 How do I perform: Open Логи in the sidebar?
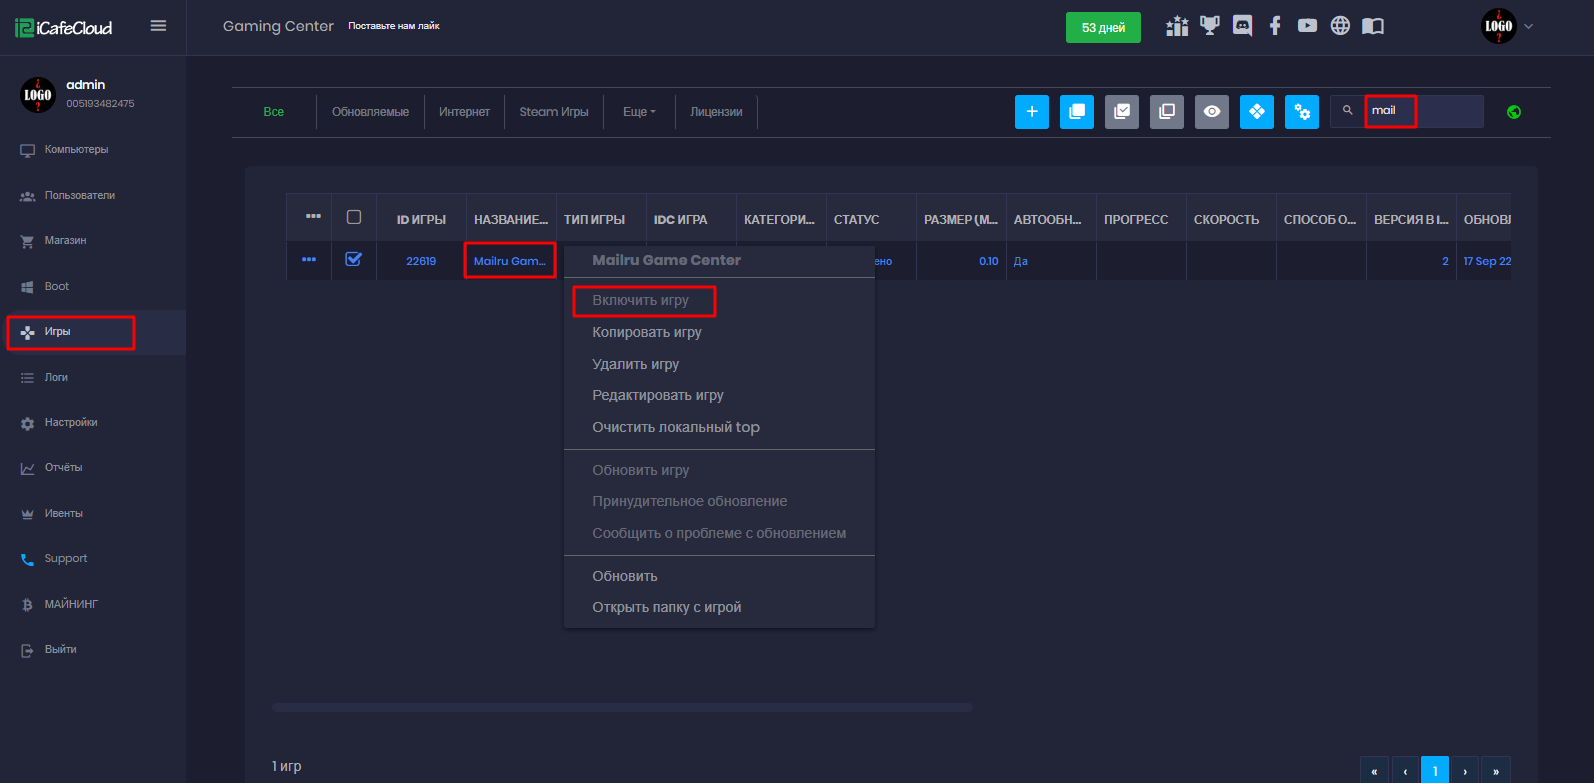tap(56, 378)
